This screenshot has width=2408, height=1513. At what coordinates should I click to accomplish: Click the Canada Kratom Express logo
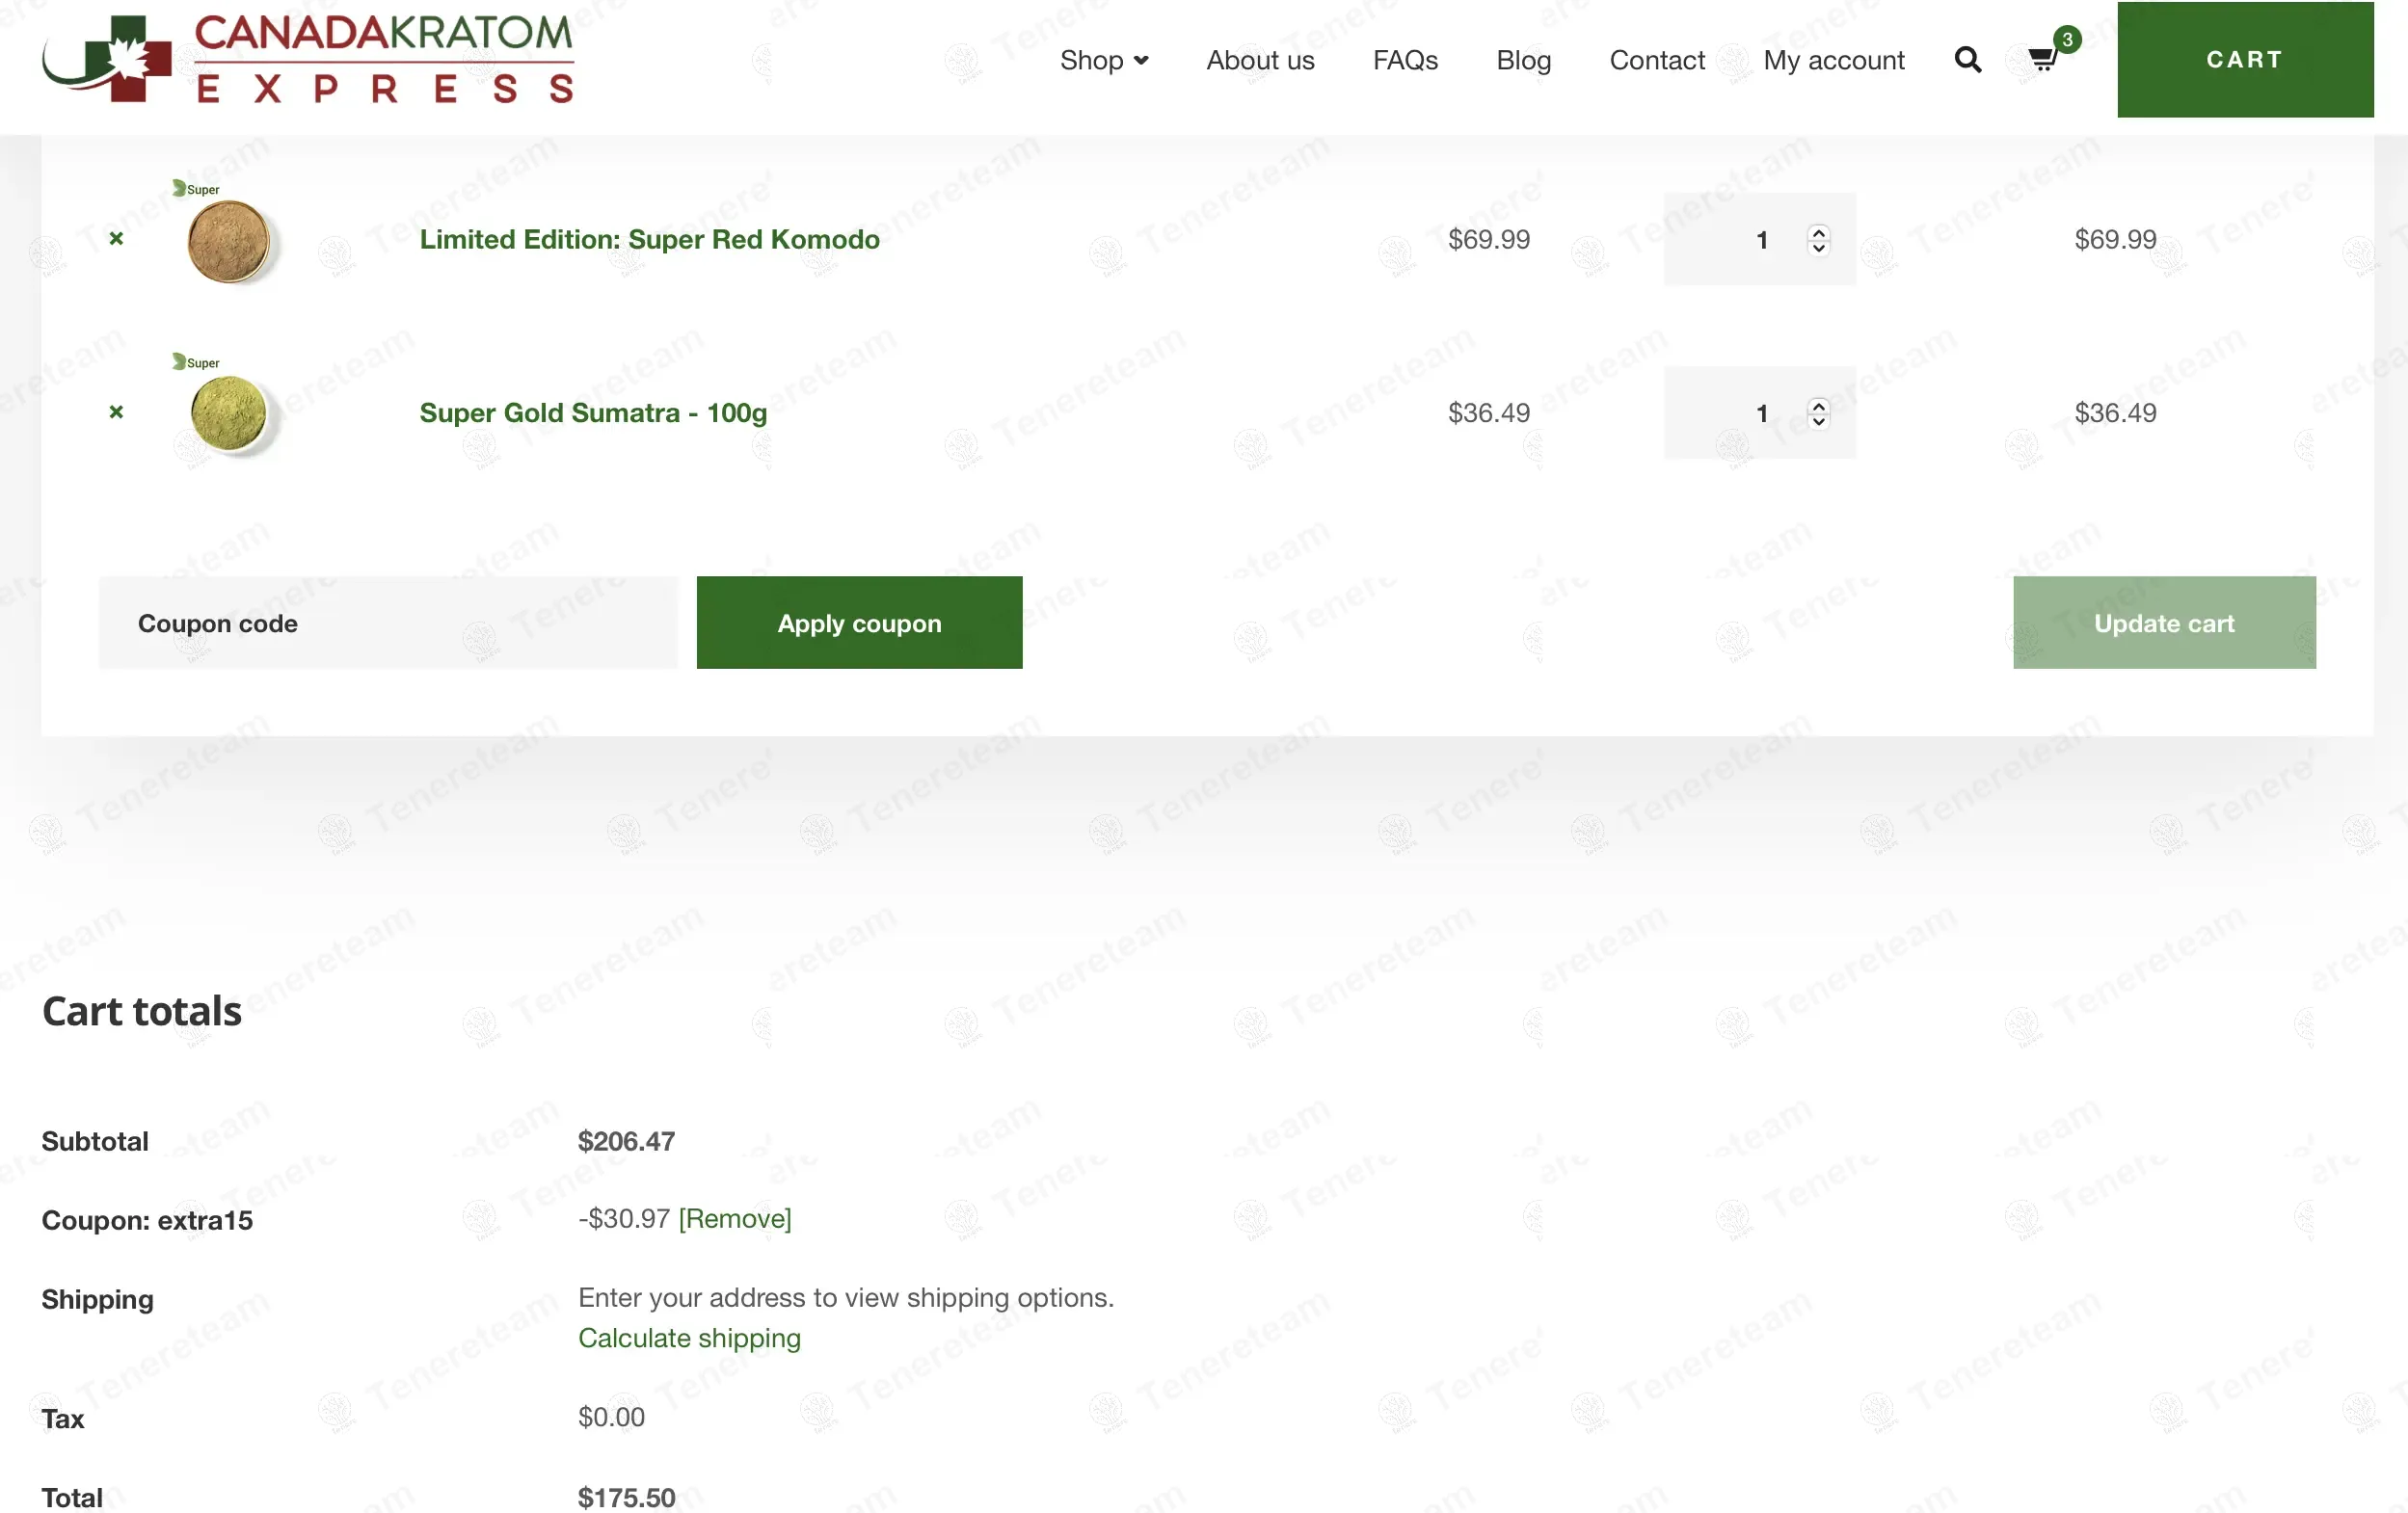(307, 58)
